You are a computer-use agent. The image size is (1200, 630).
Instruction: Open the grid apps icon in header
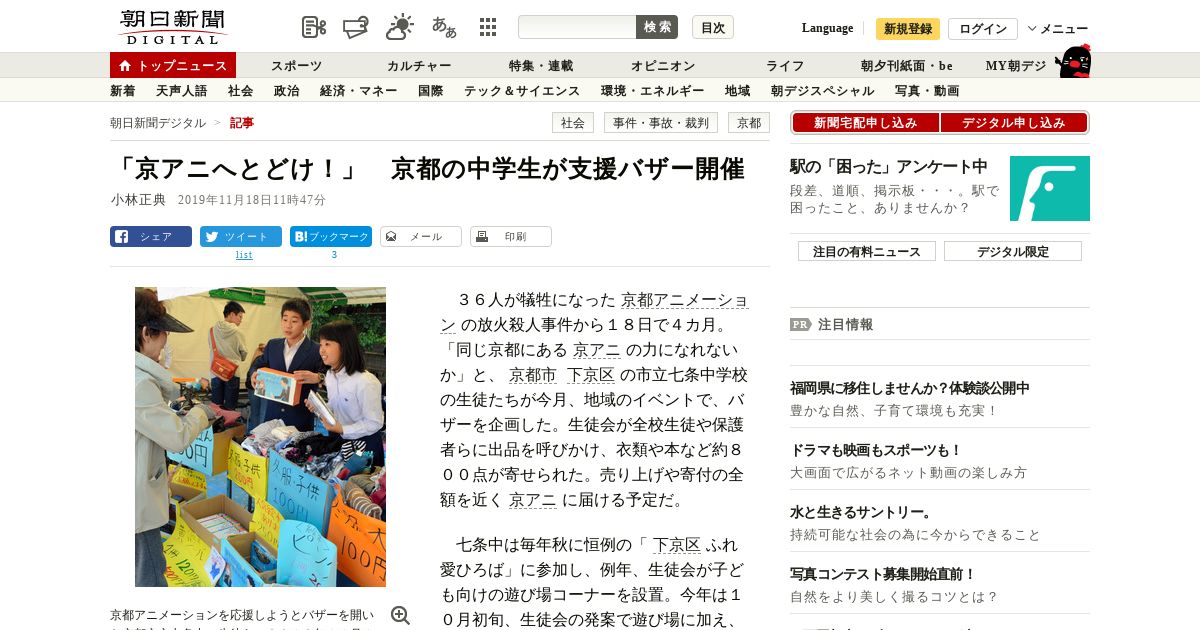pos(488,27)
